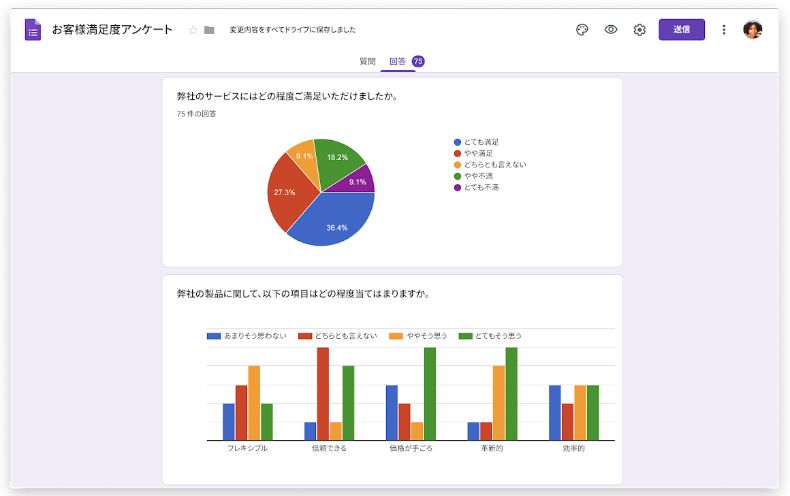Click the 送信 send button
The height and width of the screenshot is (496, 790).
pyautogui.click(x=681, y=30)
